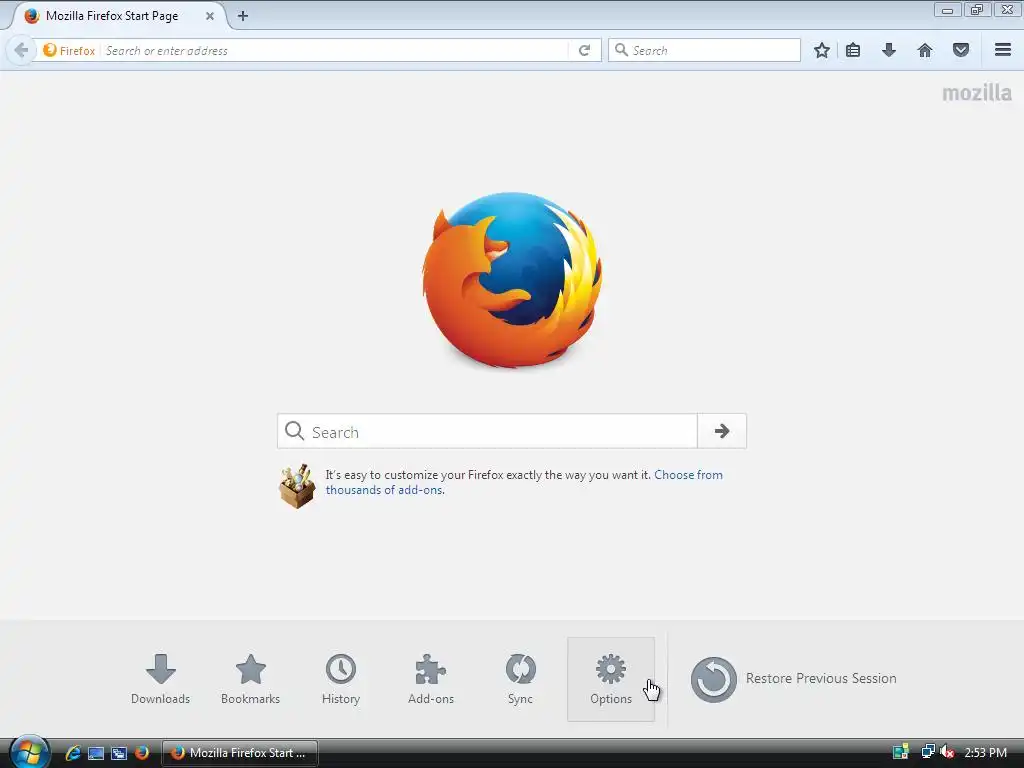The image size is (1024, 768).
Task: Open the Pocket icon in toolbar
Action: [961, 50]
